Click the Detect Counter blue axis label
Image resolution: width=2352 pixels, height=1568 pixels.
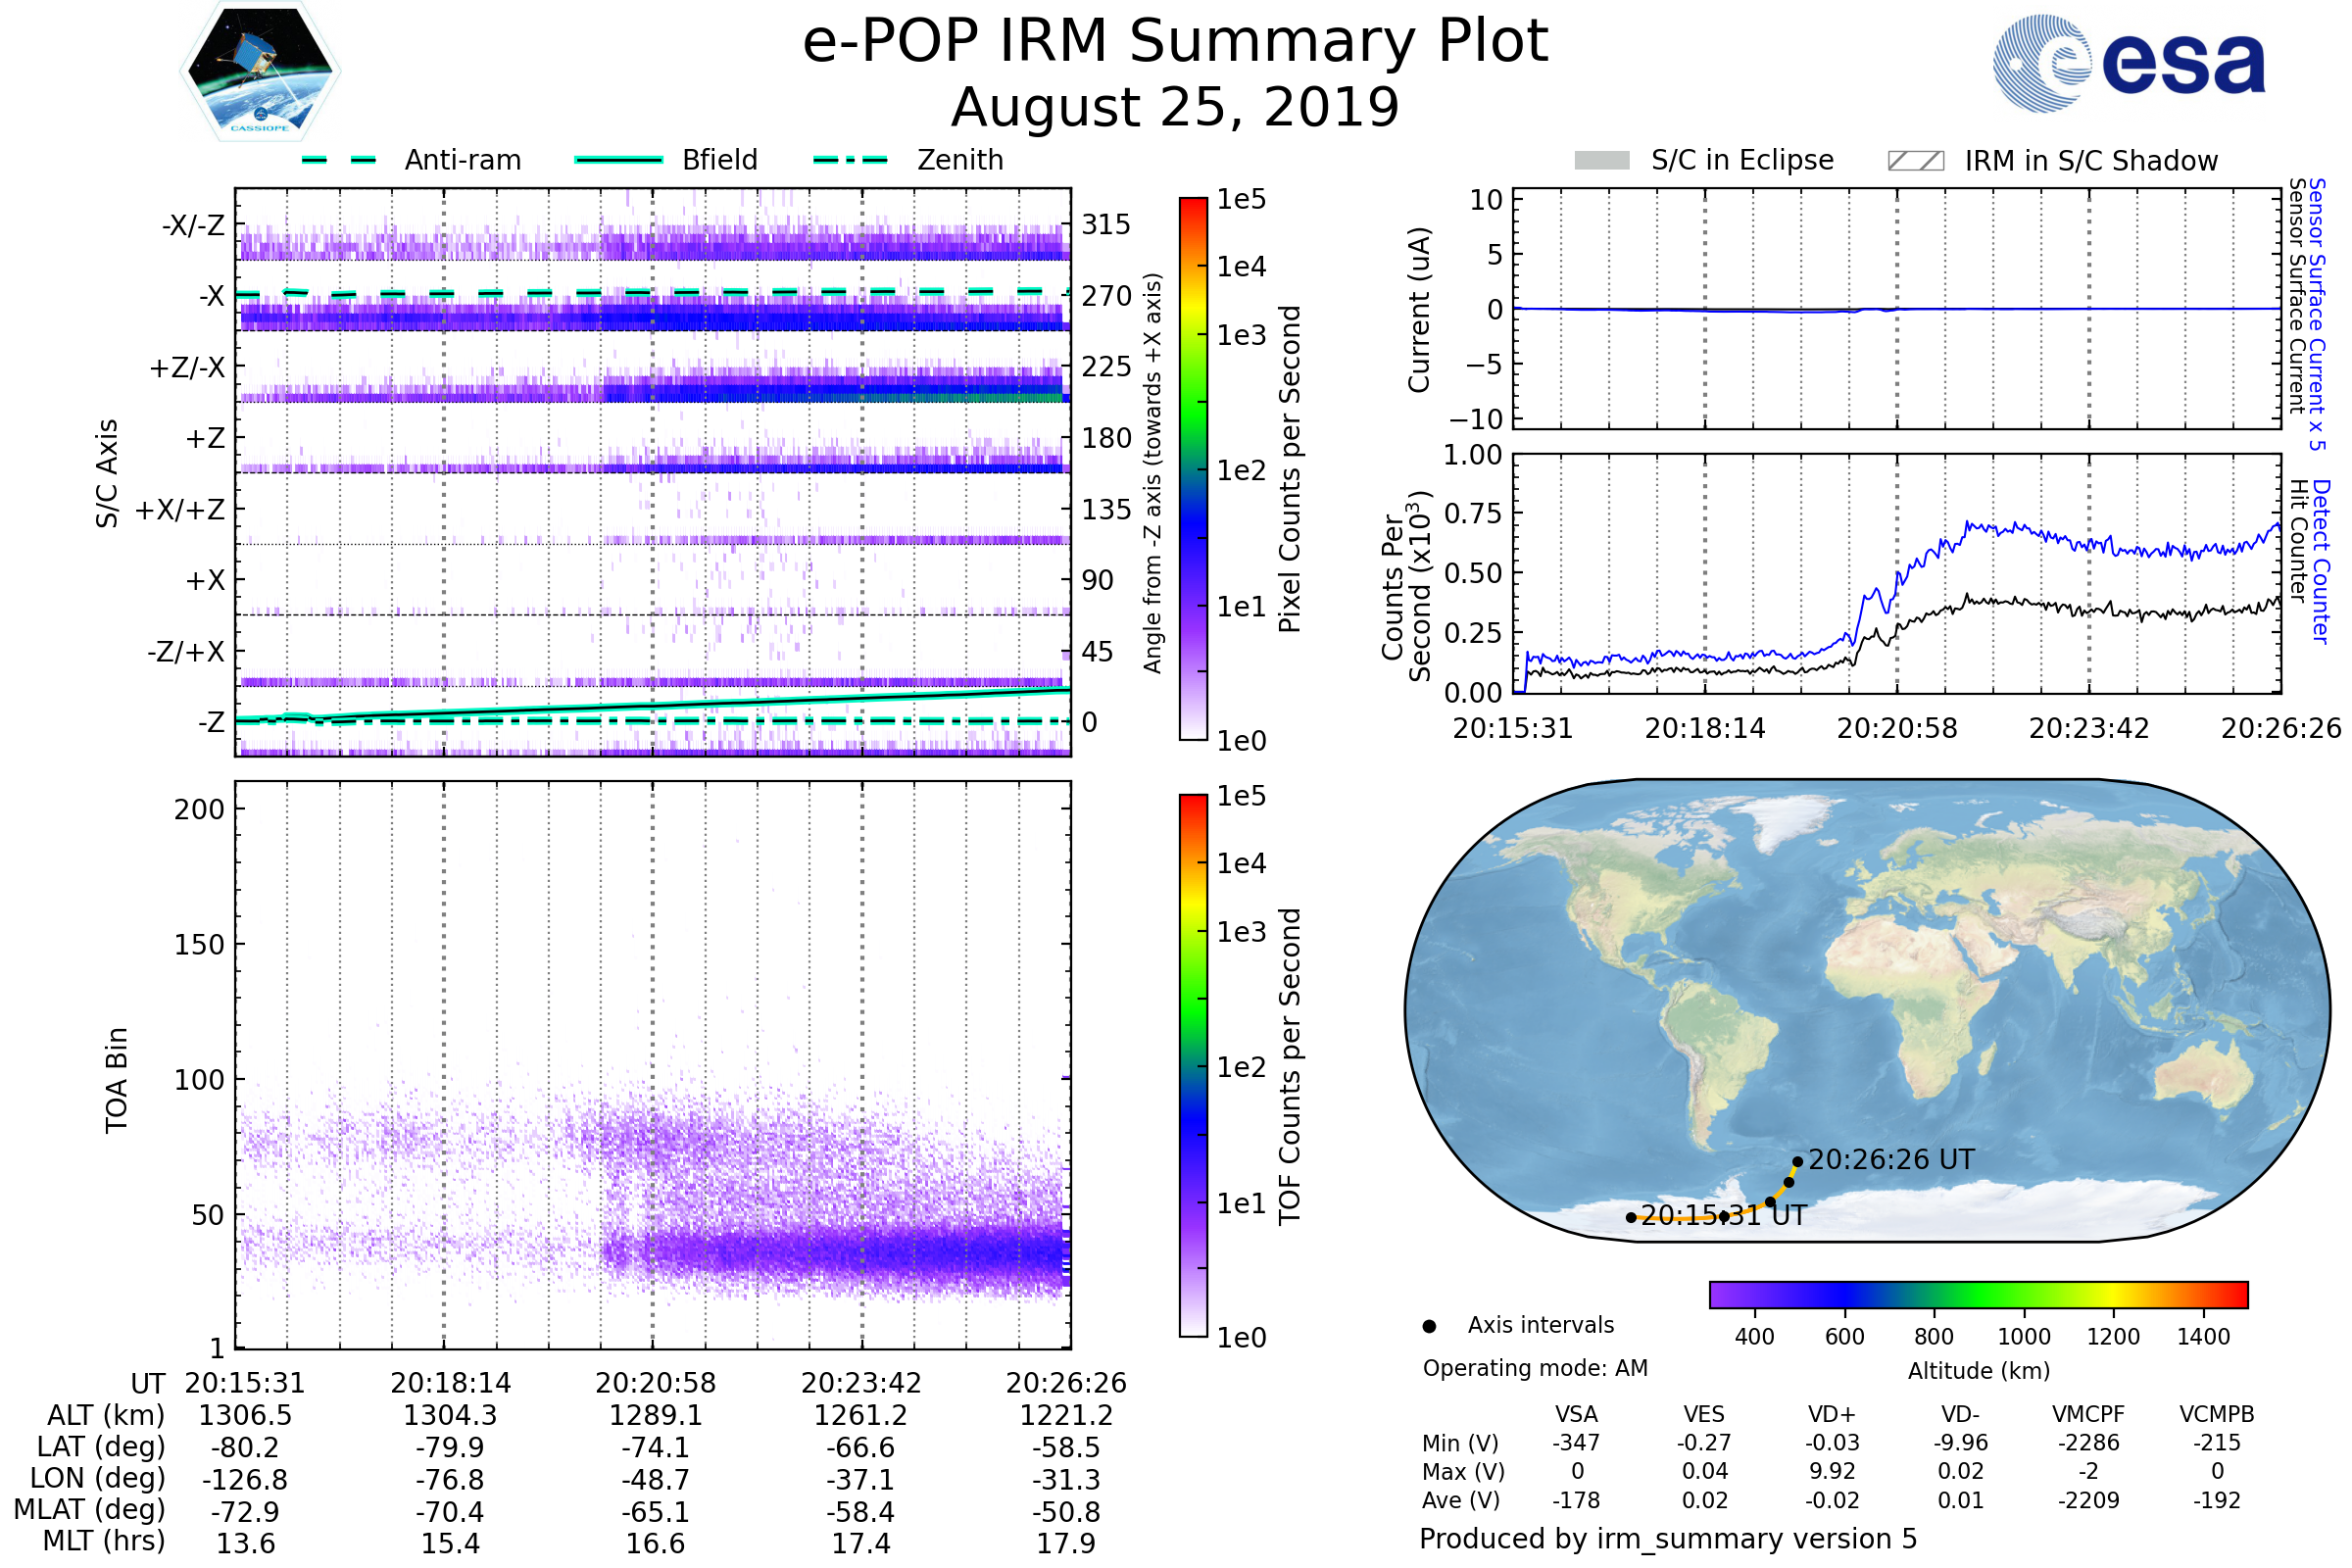(2320, 562)
